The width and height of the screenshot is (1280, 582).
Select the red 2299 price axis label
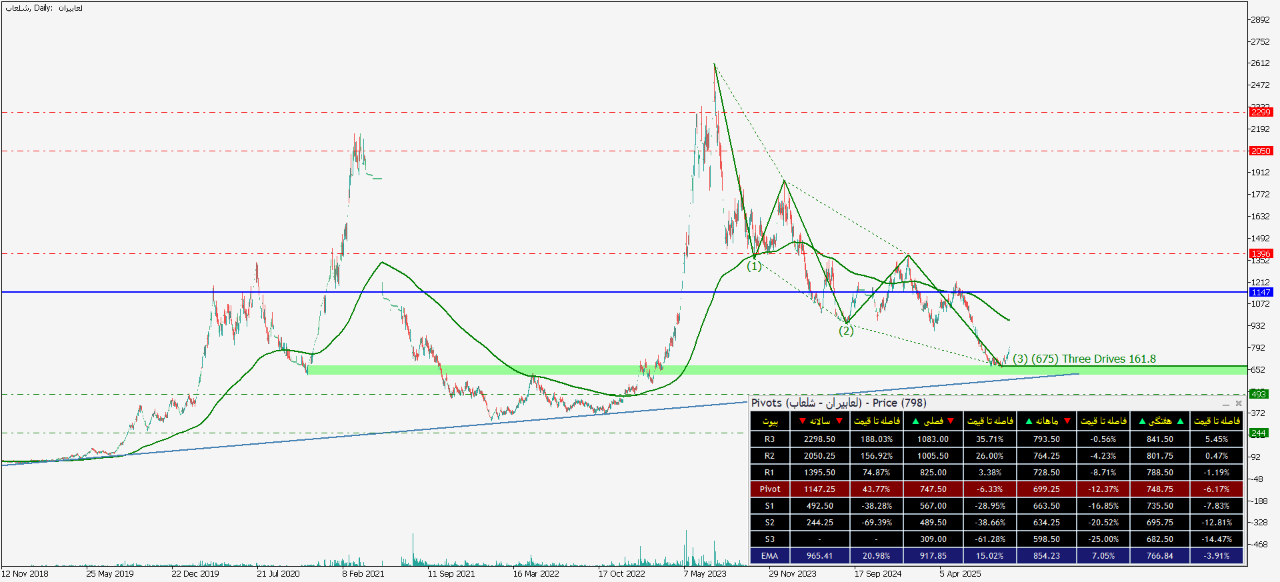tap(1260, 112)
